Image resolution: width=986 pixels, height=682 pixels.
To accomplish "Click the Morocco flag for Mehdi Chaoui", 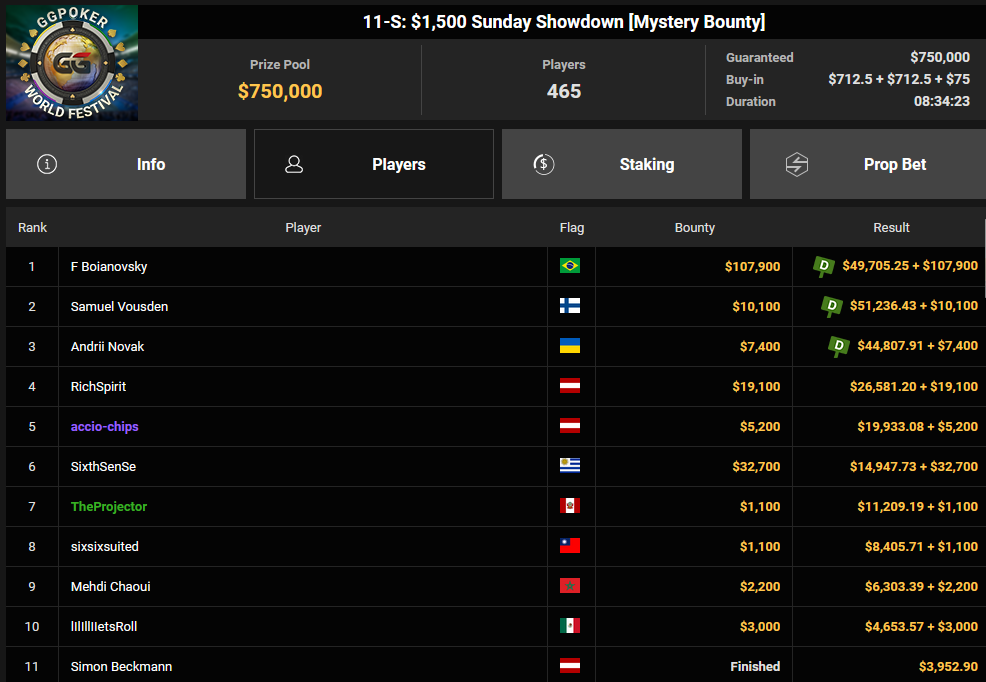I will [570, 586].
